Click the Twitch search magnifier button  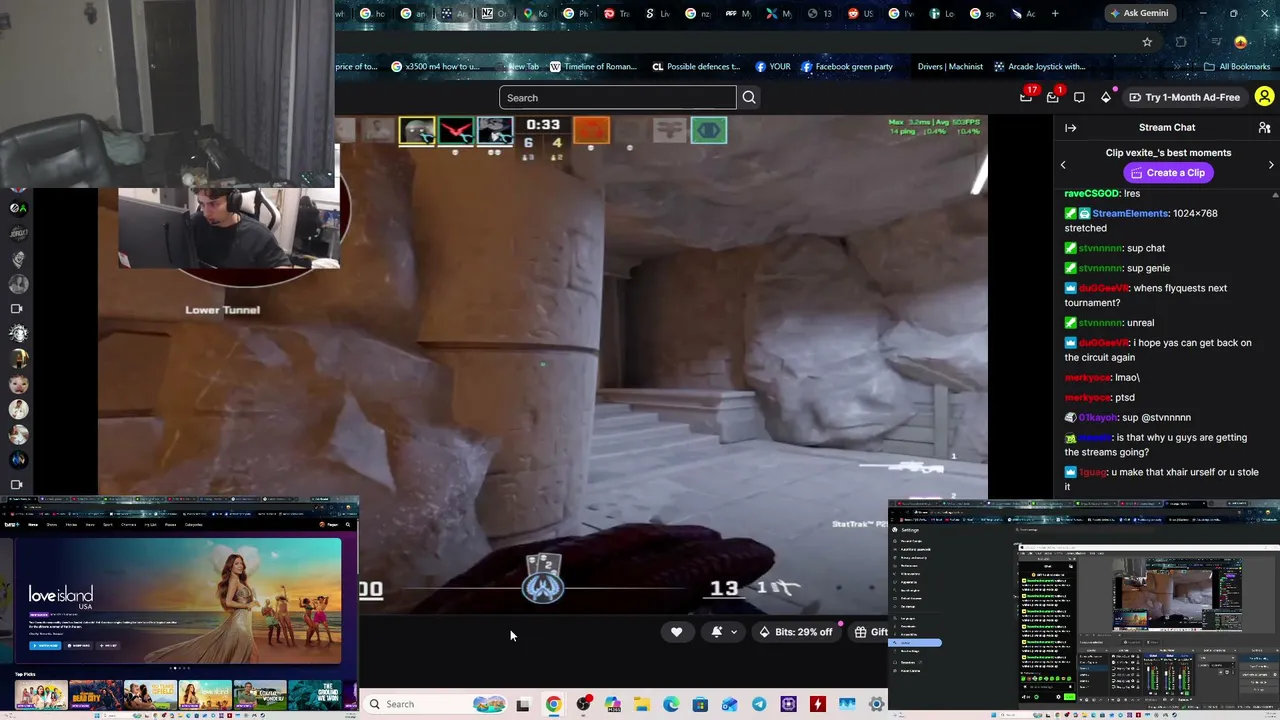[749, 97]
